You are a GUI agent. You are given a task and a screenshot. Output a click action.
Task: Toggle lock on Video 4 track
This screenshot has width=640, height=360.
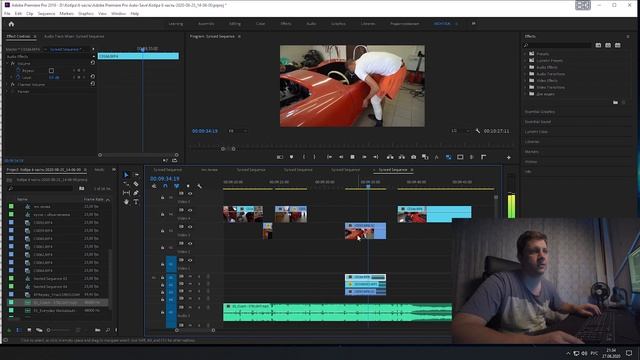point(162,214)
